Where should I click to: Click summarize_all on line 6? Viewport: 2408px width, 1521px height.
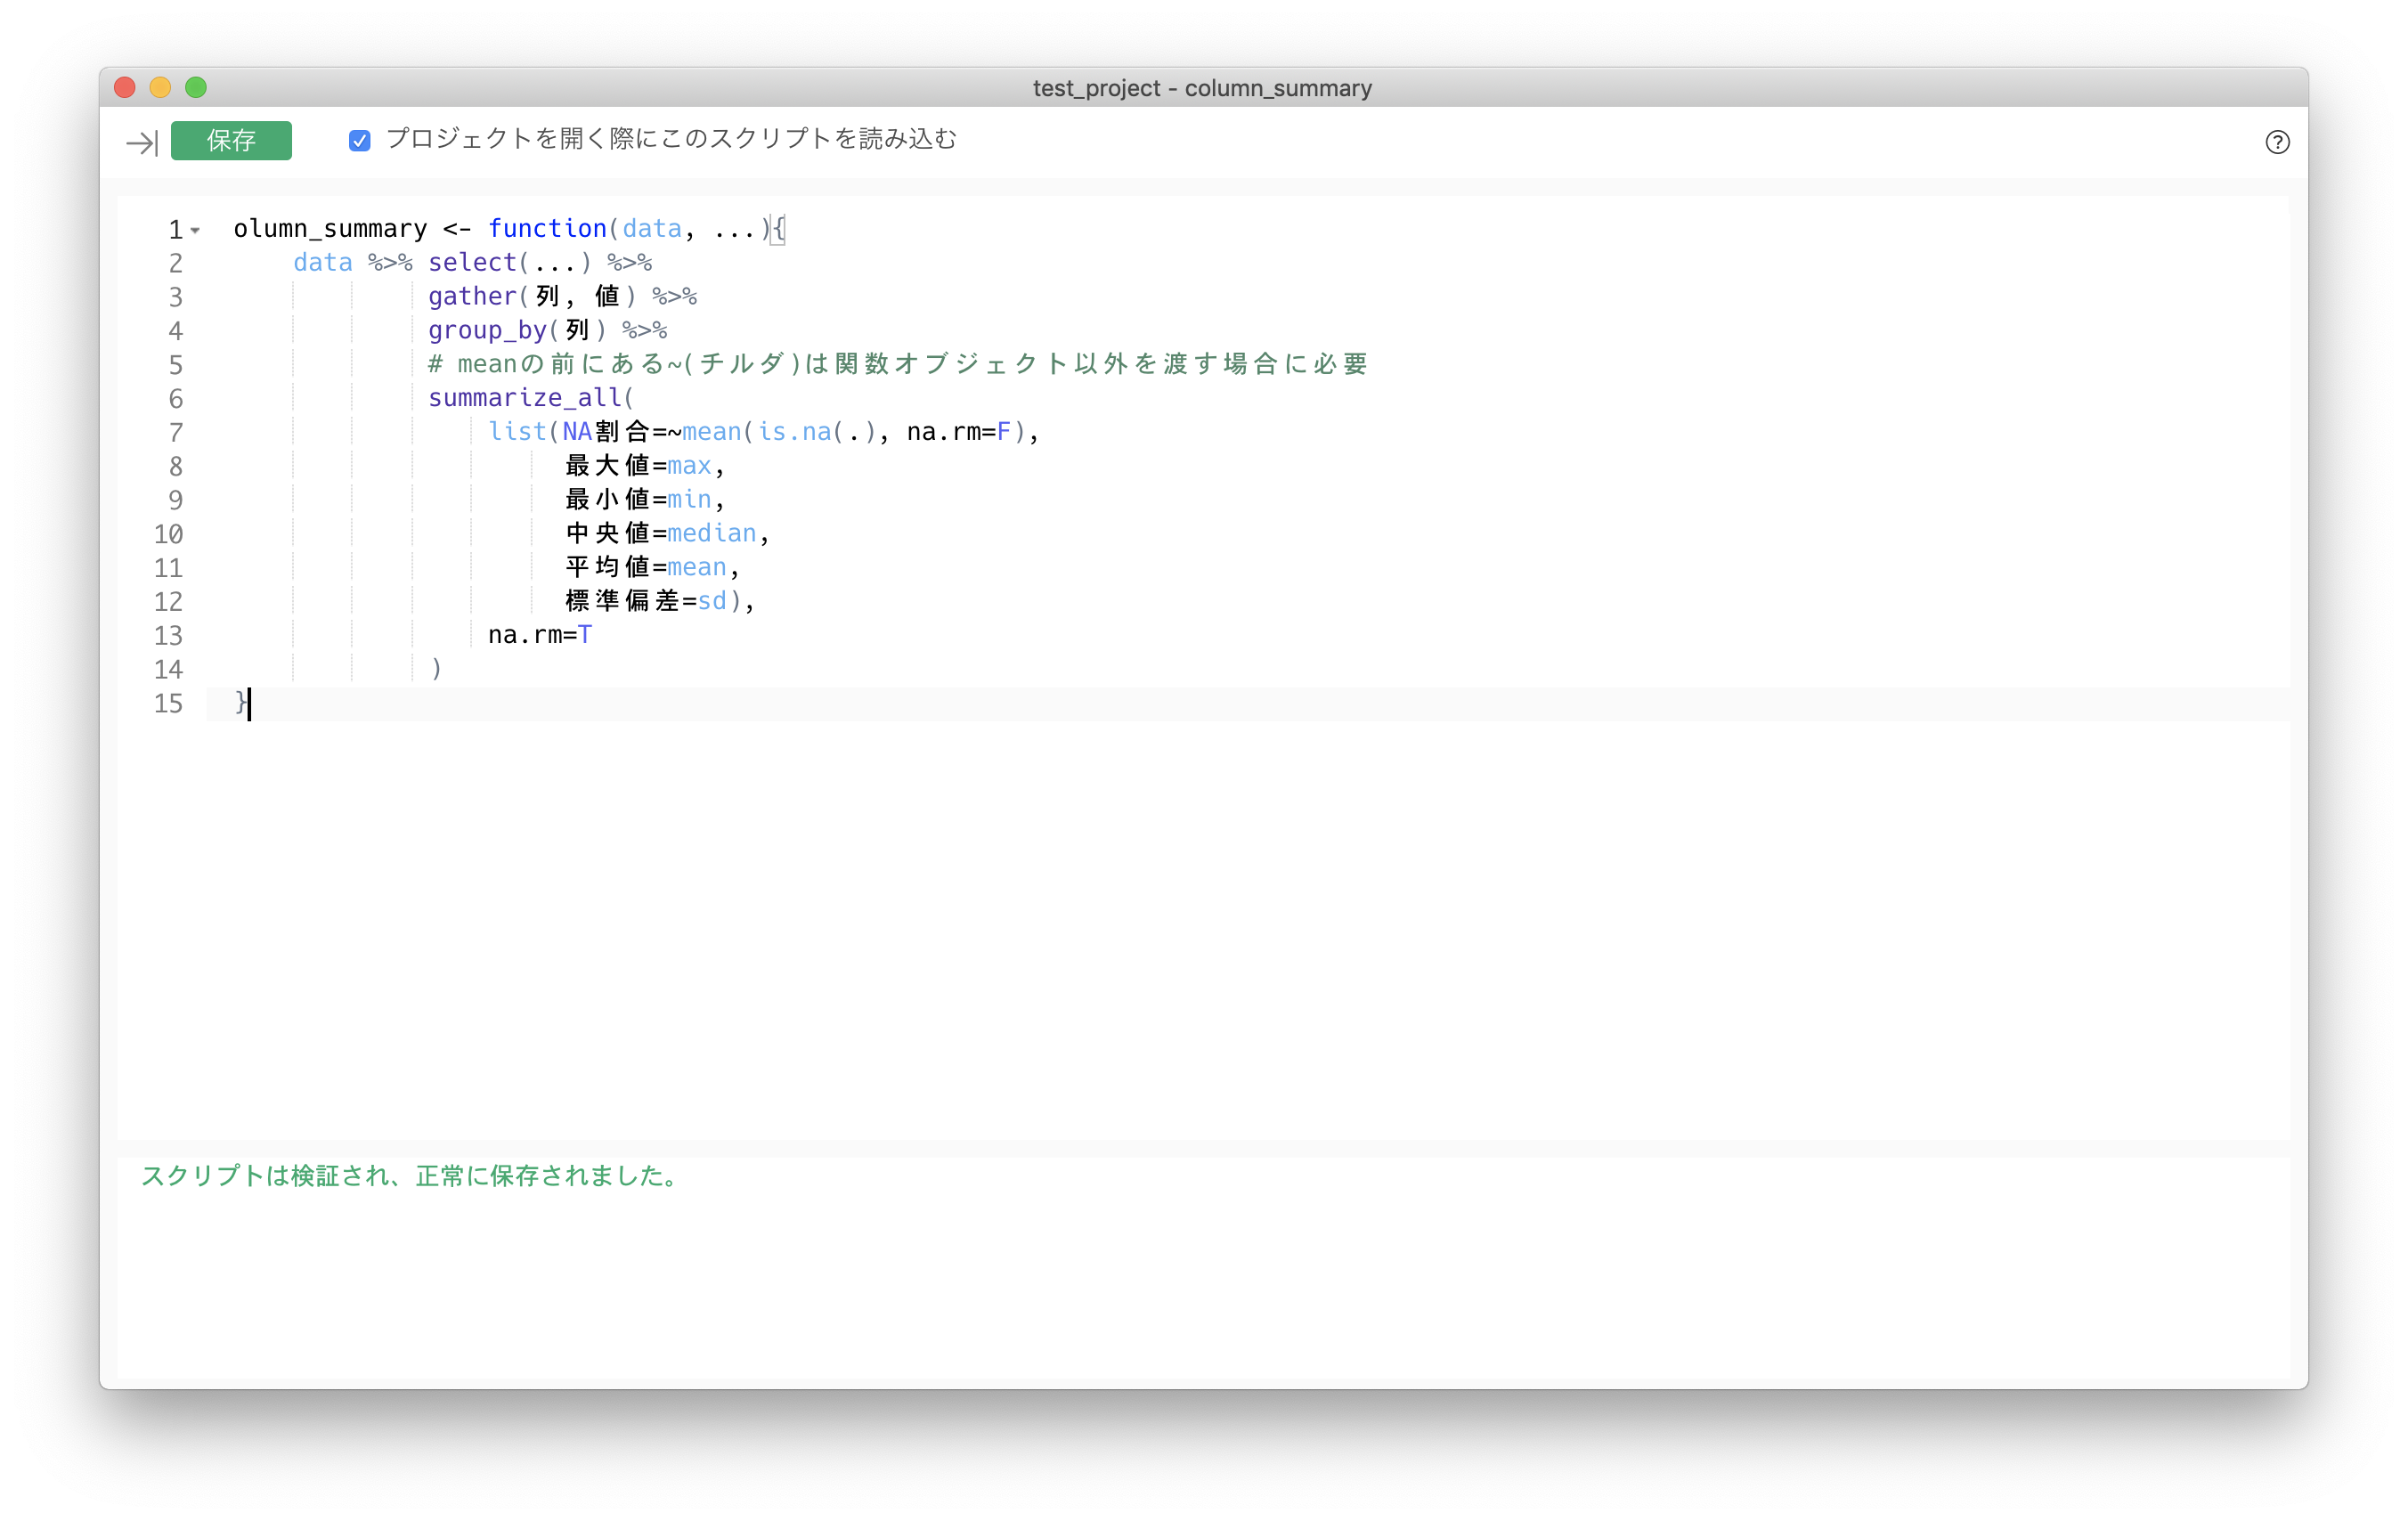525,398
